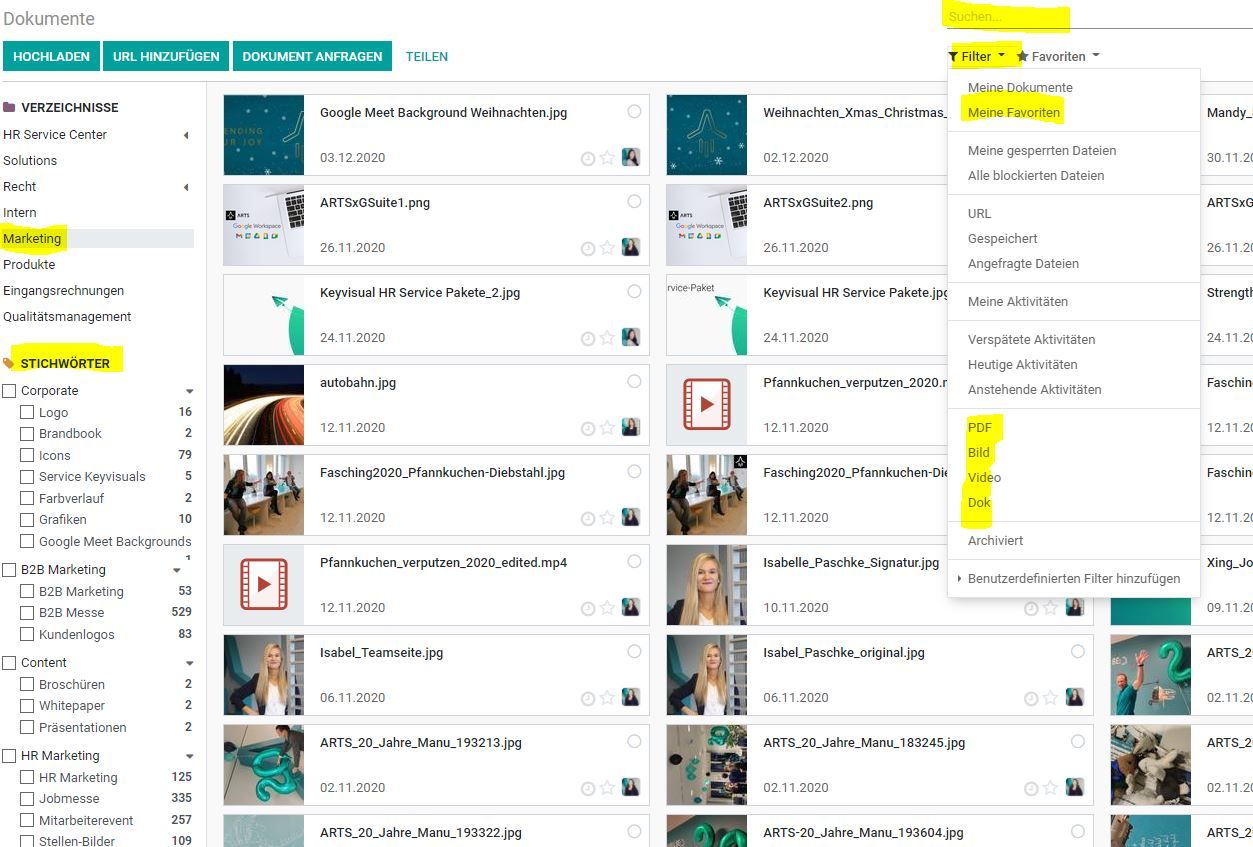The height and width of the screenshot is (847, 1253).
Task: Apply the Verspätete Aktivitäten filter
Action: tap(1032, 340)
